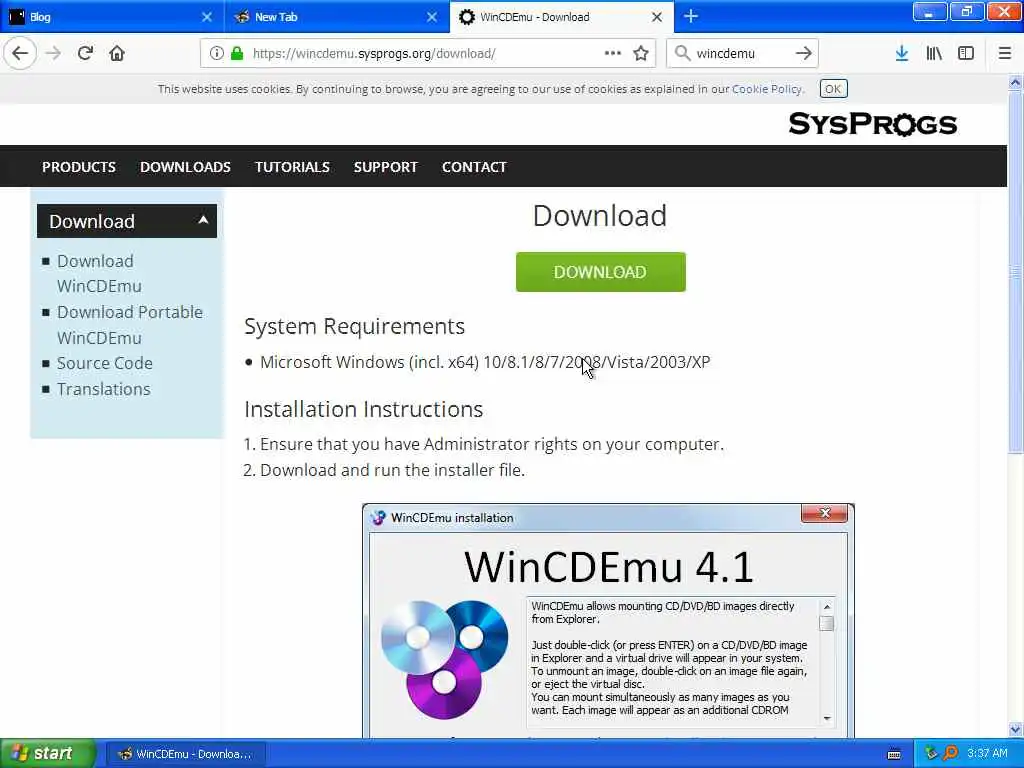The image size is (1024, 768).
Task: Open the Cookie Policy link
Action: click(767, 89)
